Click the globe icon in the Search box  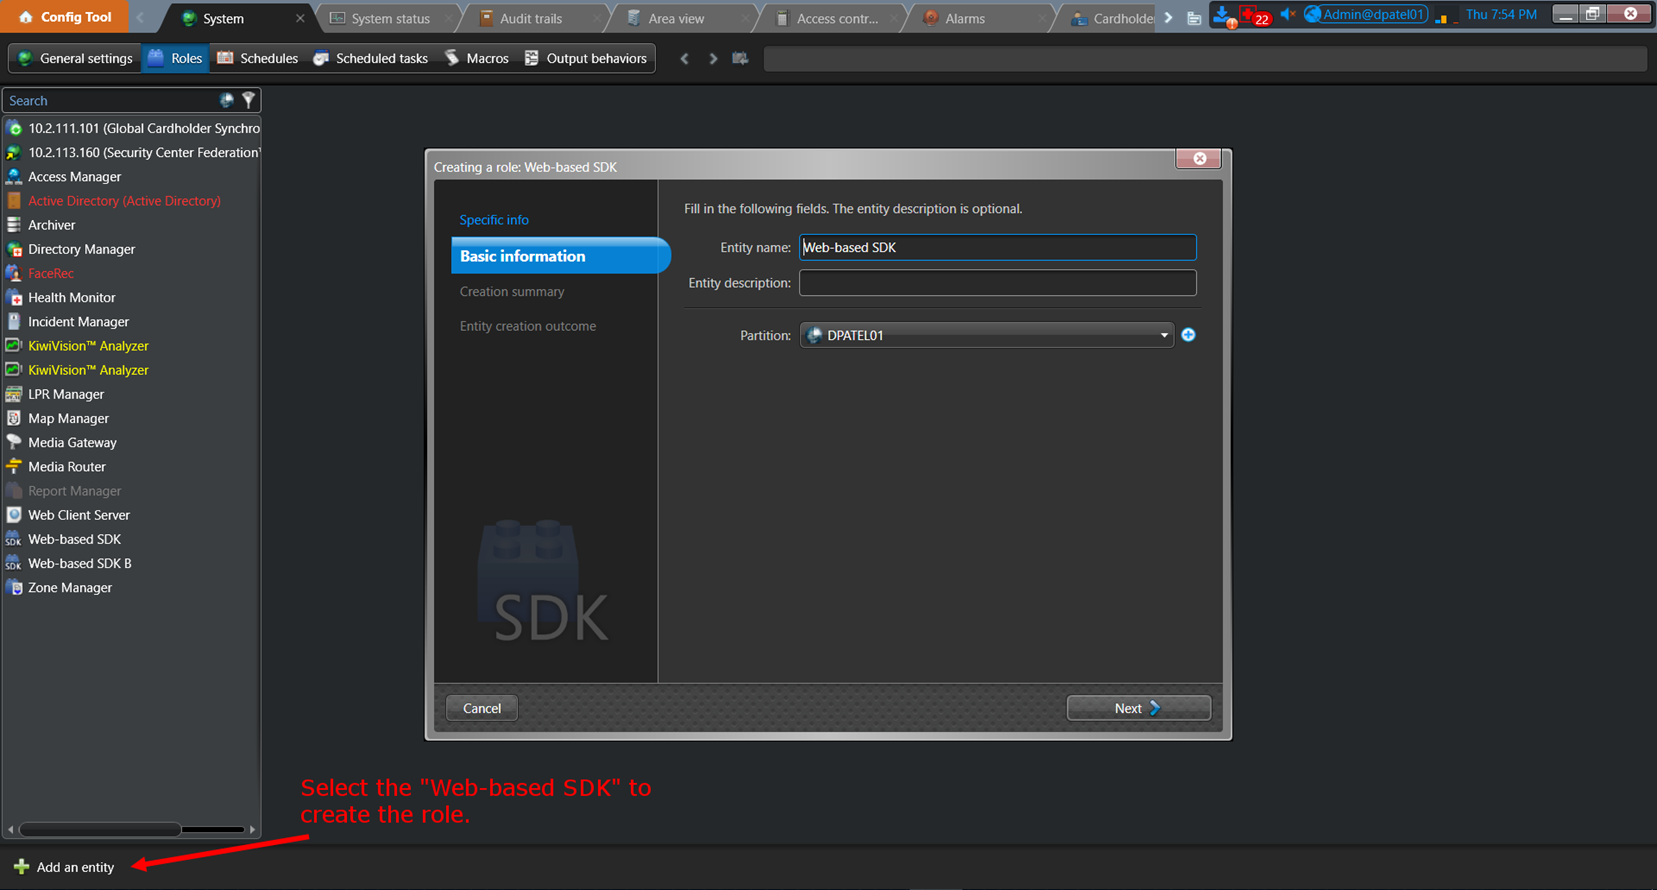(227, 100)
